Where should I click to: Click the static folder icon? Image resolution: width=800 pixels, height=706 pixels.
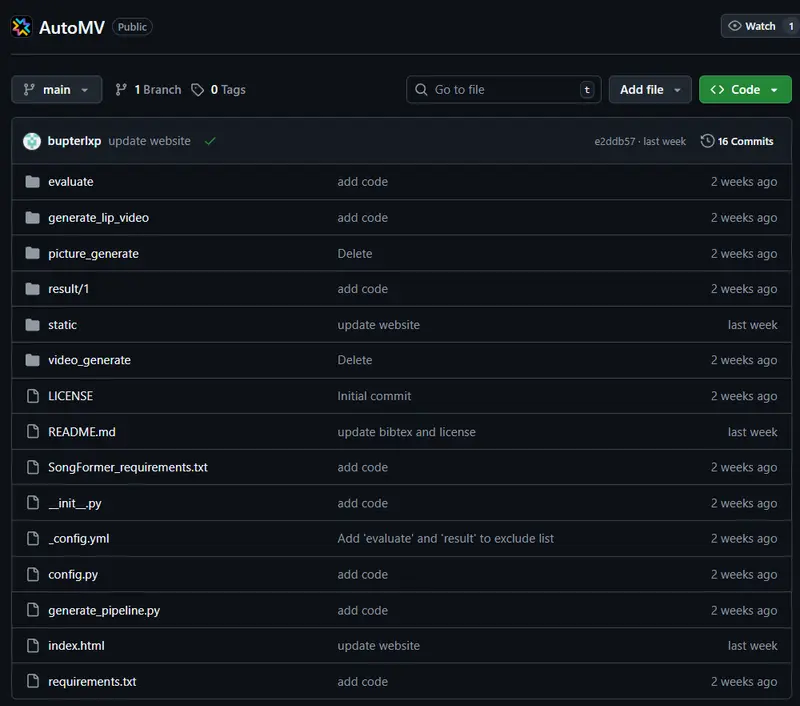tap(32, 325)
